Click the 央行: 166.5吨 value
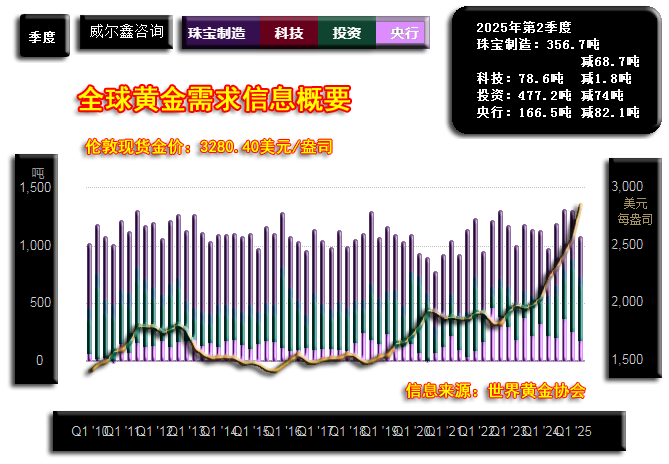The width and height of the screenshot is (669, 464). [524, 113]
